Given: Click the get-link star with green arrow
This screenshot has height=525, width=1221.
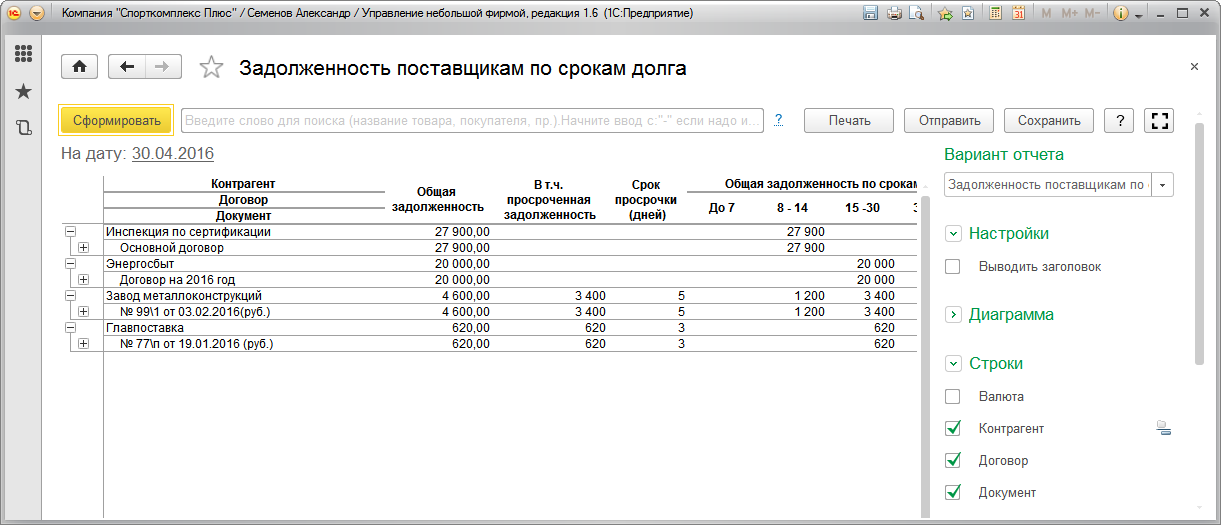Looking at the screenshot, I should click(945, 14).
